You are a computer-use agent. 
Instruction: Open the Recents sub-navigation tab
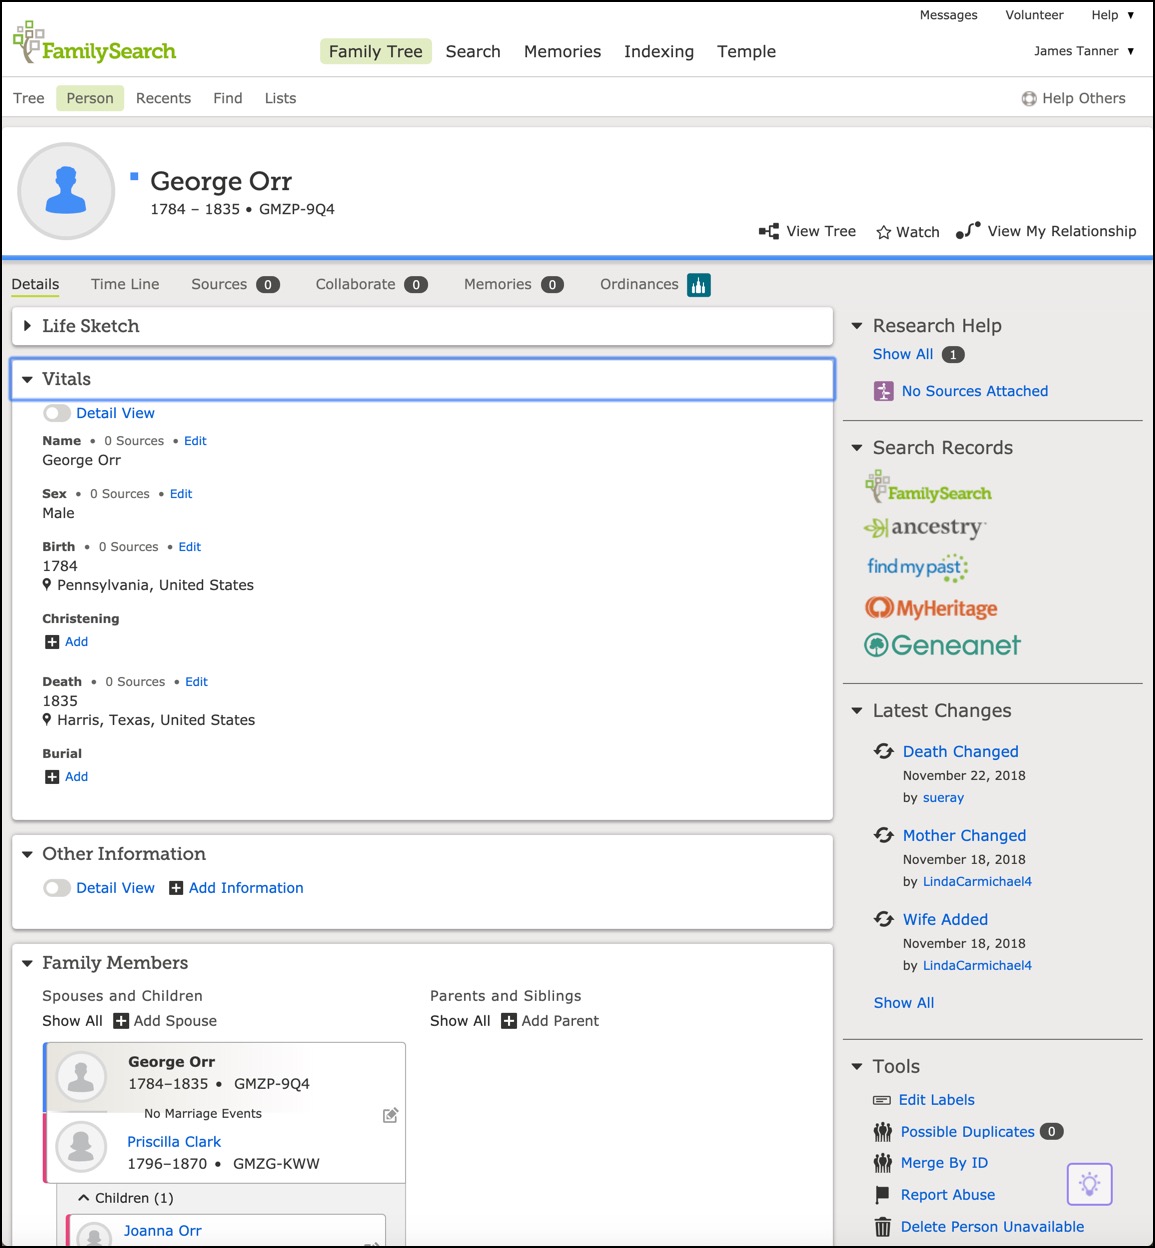tap(163, 98)
